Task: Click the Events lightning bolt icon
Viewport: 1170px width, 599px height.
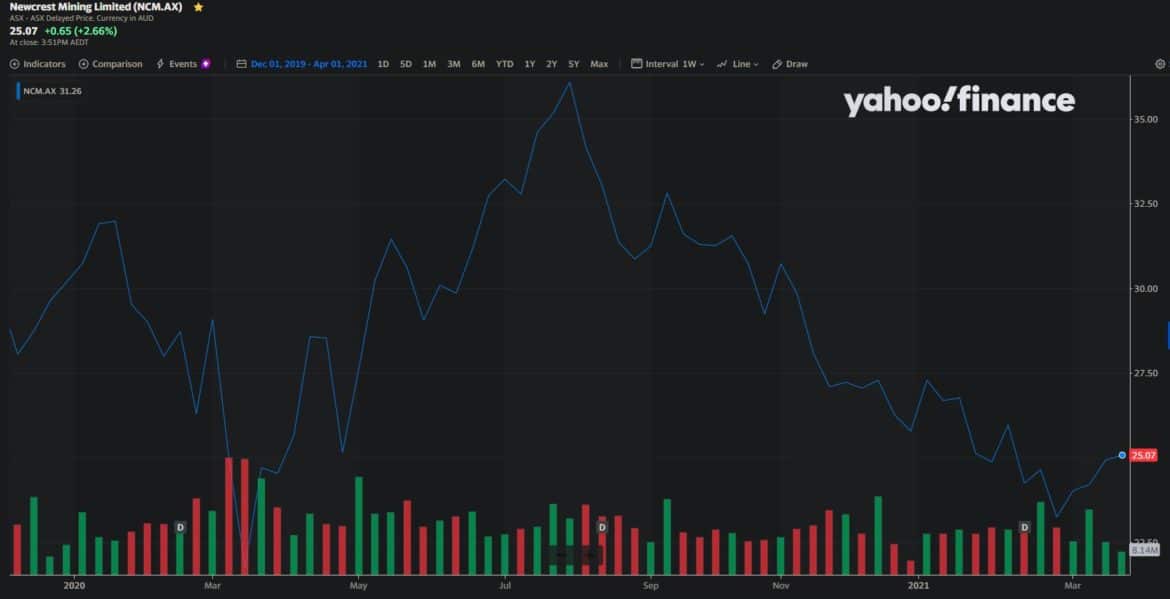Action: 160,63
